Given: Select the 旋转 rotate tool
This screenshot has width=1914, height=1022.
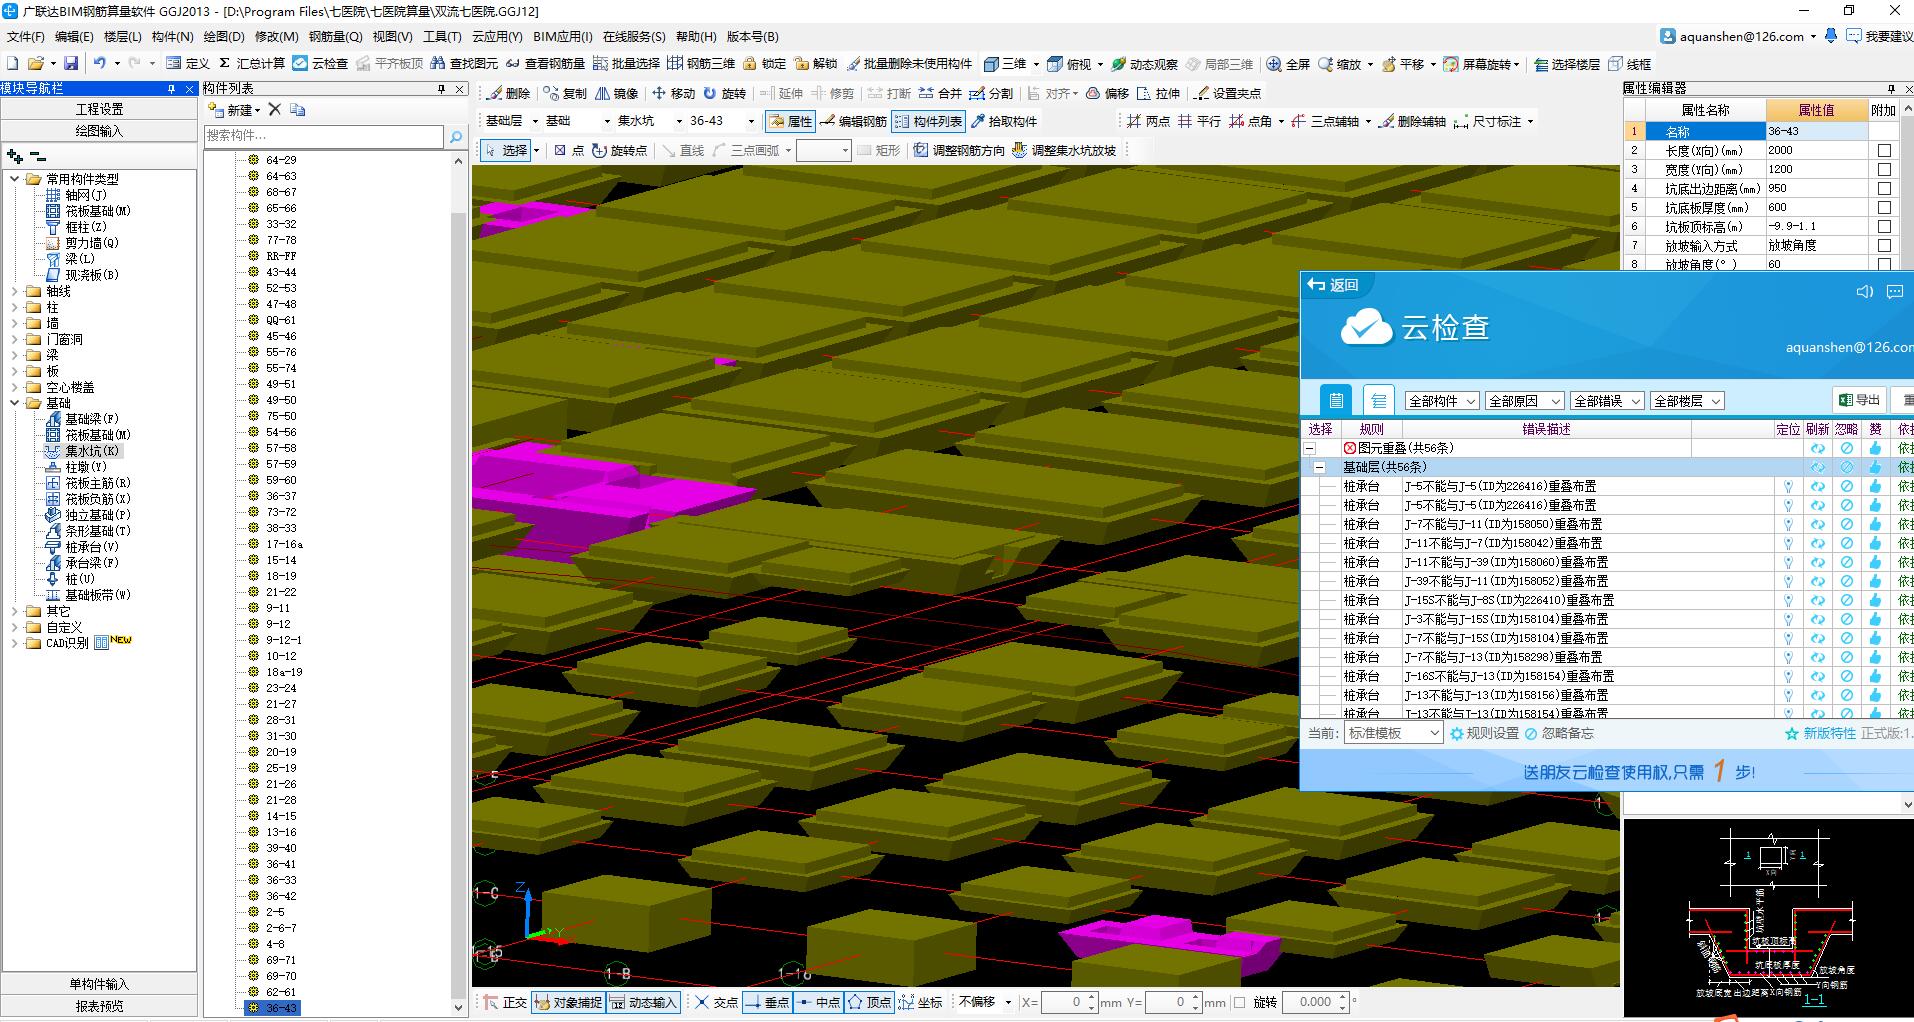Looking at the screenshot, I should [x=724, y=93].
